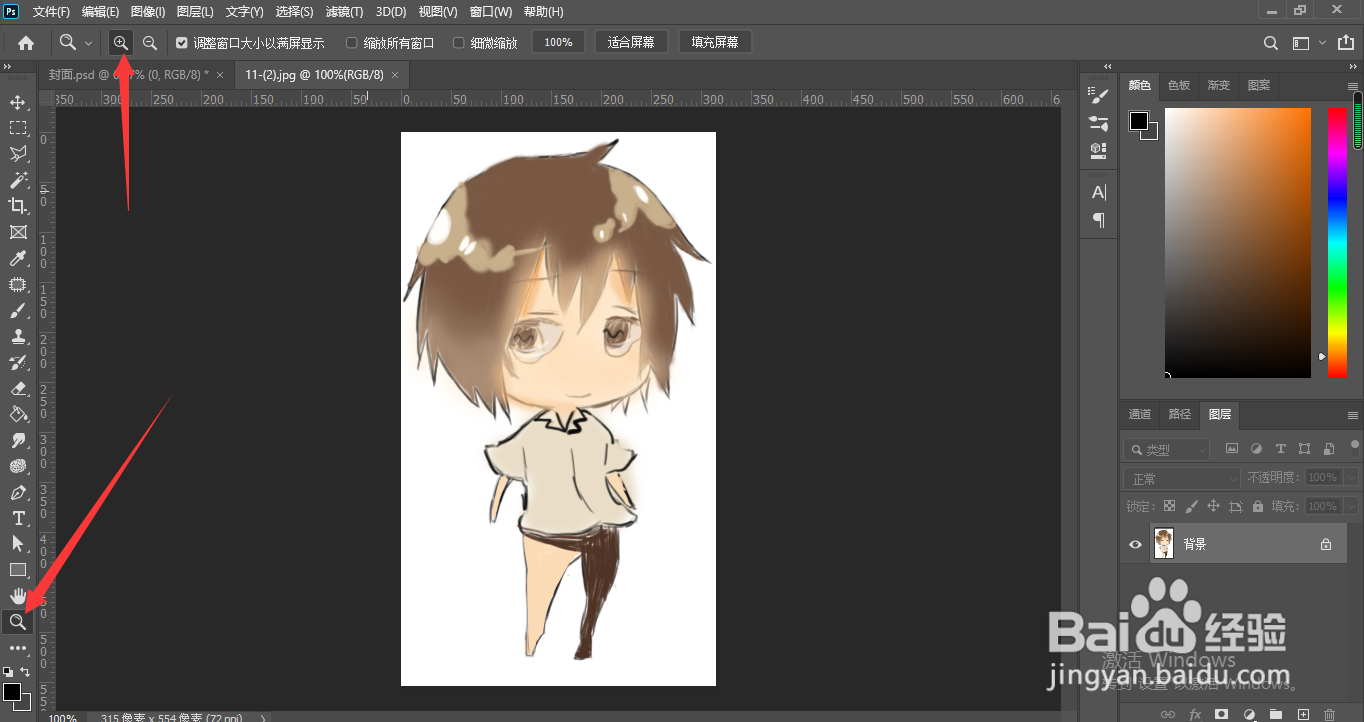Toggle lock position
Screen dimensions: 1364x722
(x=1213, y=506)
